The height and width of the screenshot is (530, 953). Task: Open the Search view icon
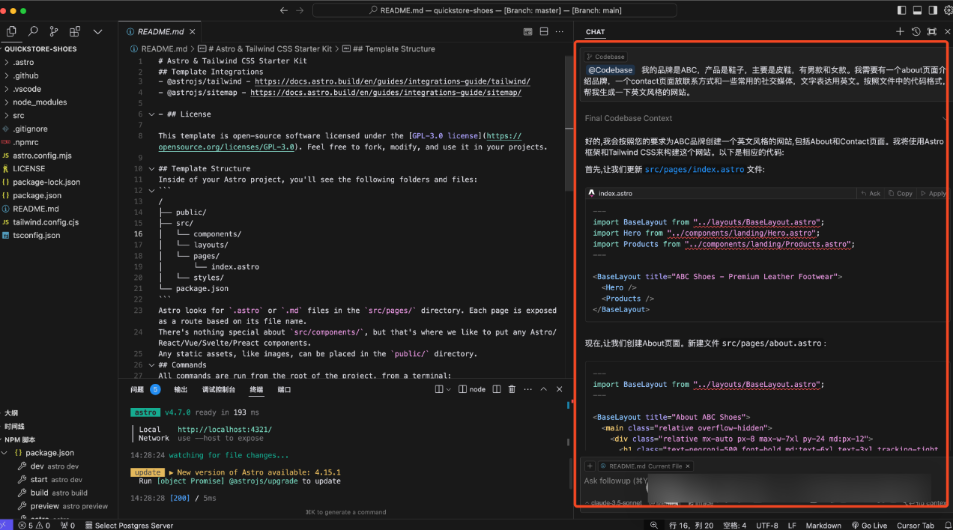pos(33,31)
